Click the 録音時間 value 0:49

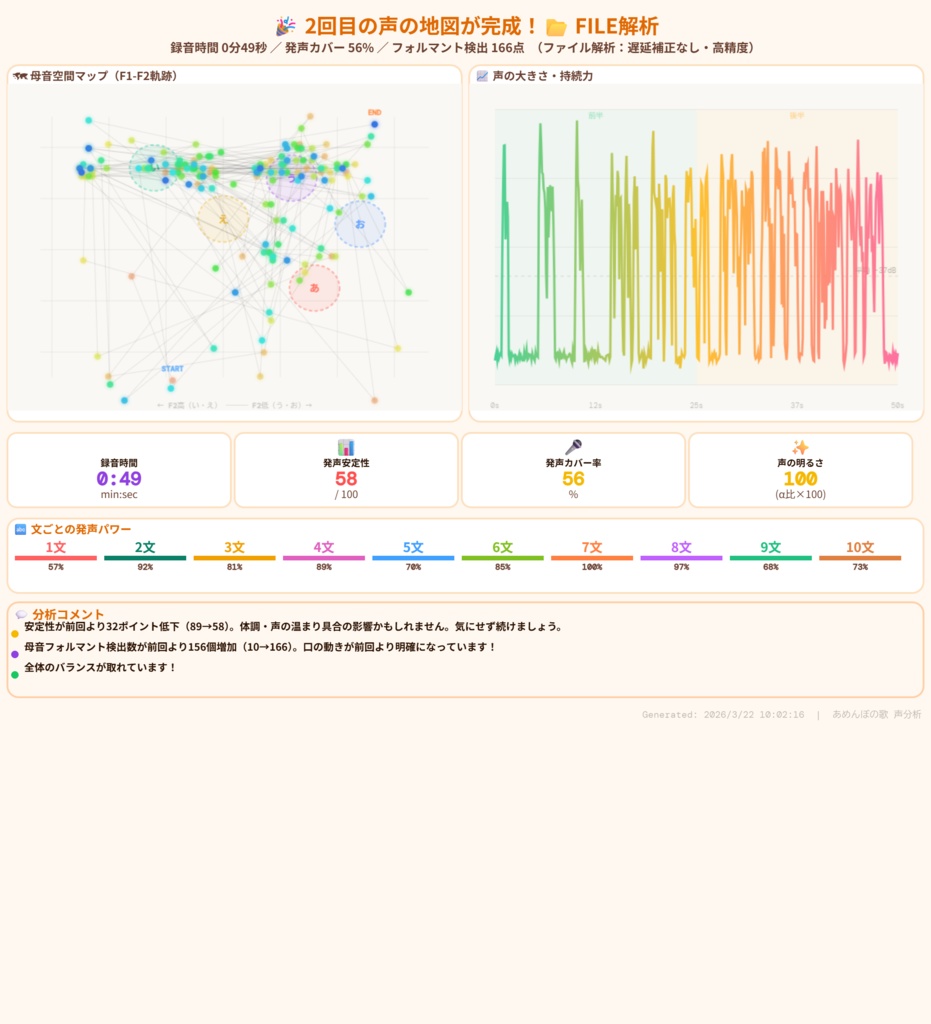(119, 479)
